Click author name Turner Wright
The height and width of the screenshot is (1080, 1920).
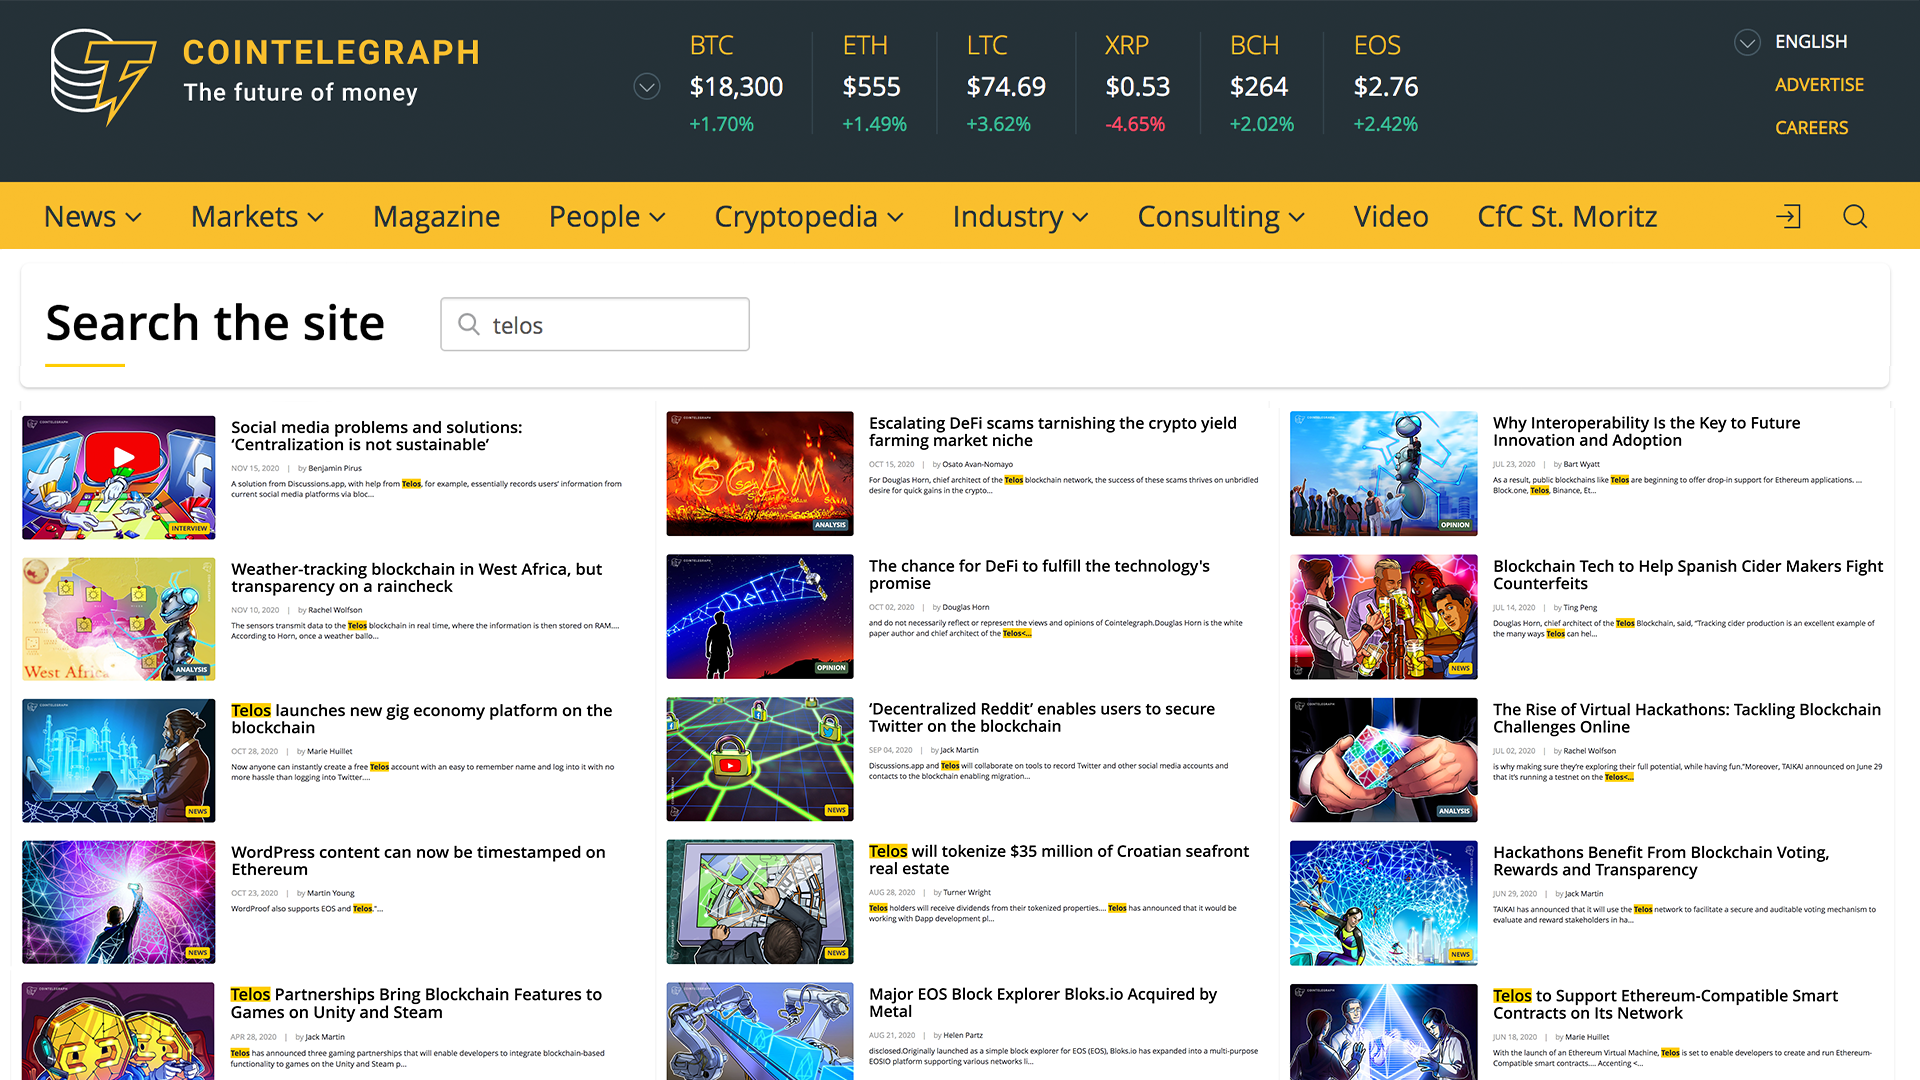point(967,893)
